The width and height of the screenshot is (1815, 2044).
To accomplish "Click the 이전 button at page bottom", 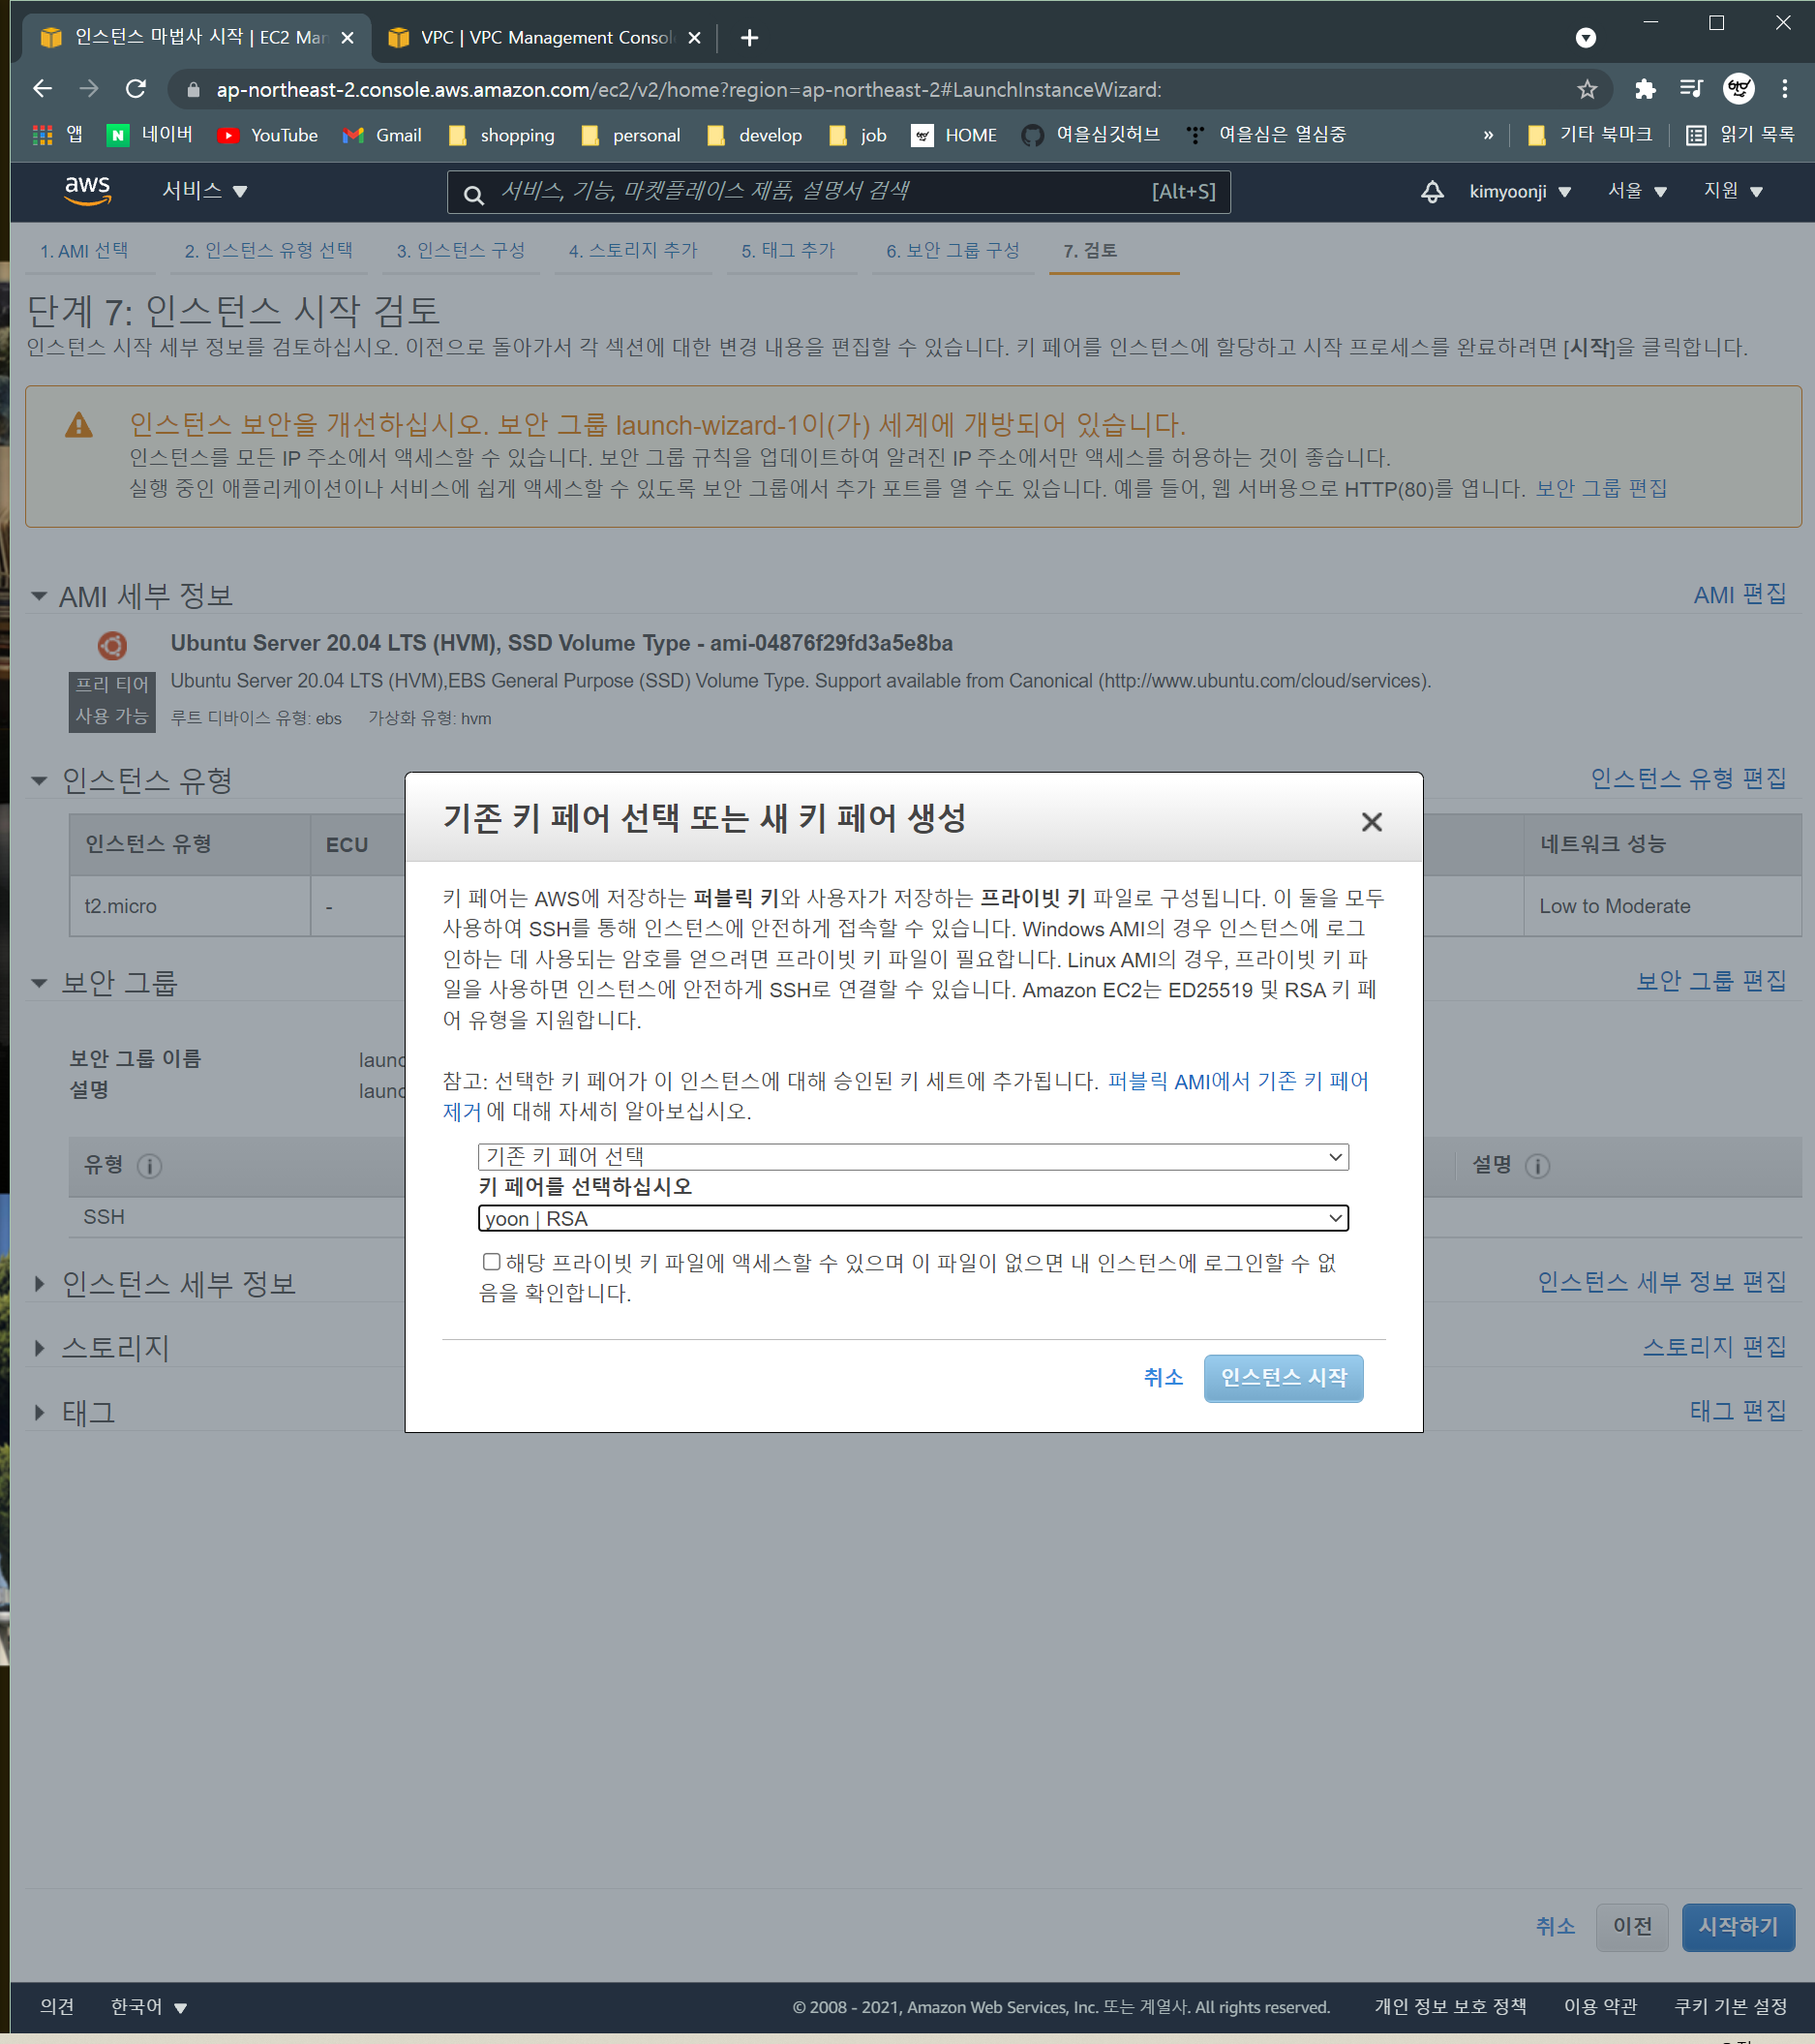I will click(x=1632, y=1926).
